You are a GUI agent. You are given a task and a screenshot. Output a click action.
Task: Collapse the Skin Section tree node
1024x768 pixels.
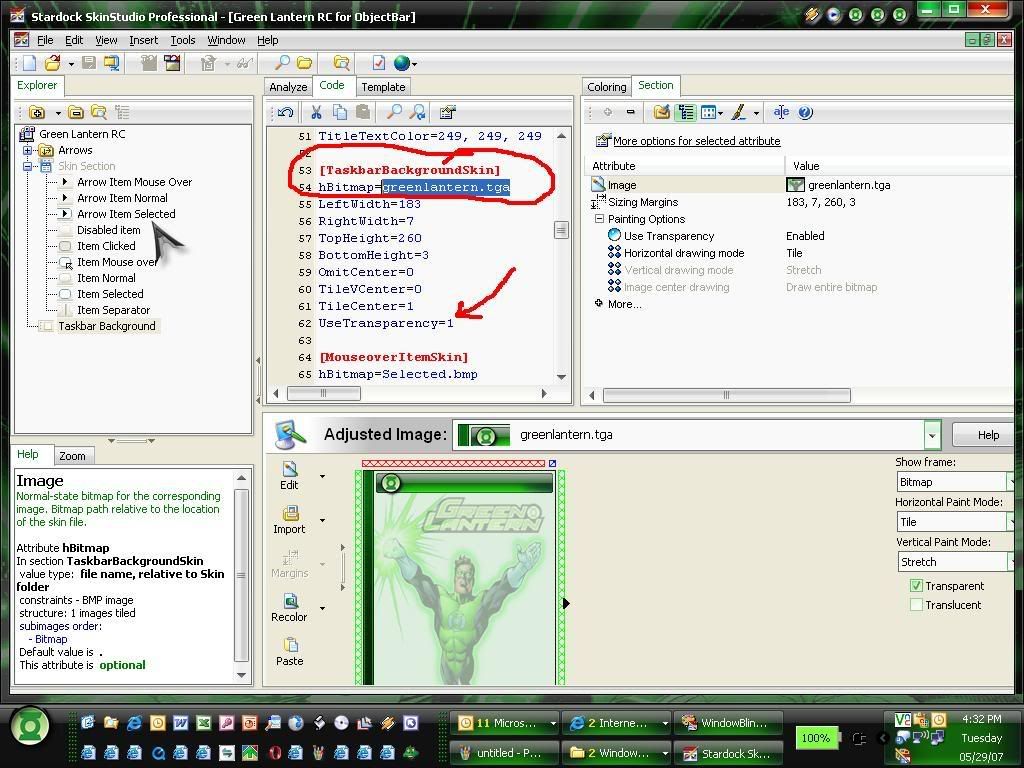[27, 166]
